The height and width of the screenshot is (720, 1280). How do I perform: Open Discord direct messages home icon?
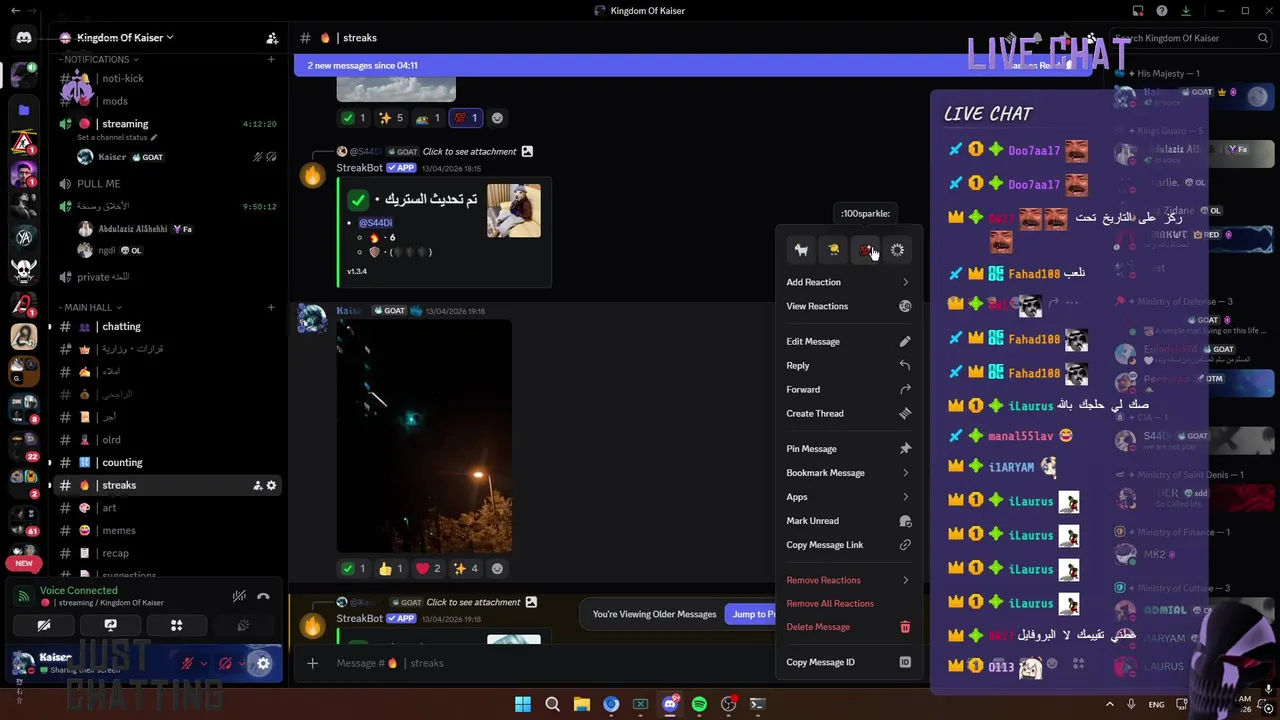24,38
